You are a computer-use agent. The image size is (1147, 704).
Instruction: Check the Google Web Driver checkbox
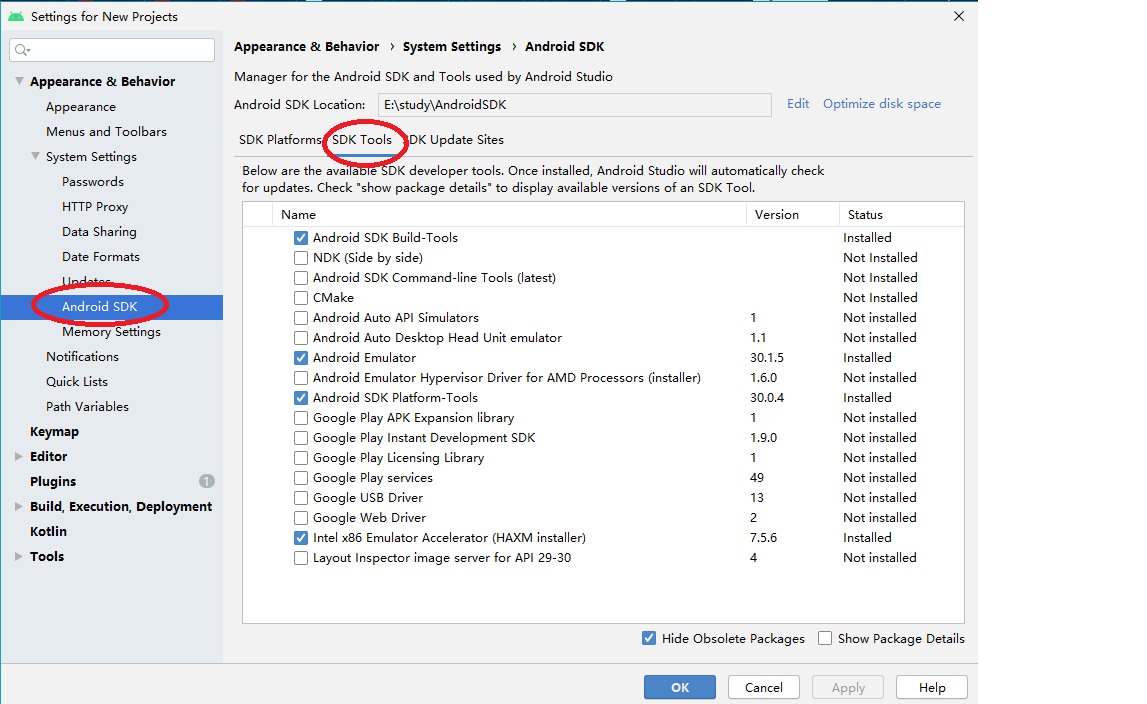tap(301, 518)
